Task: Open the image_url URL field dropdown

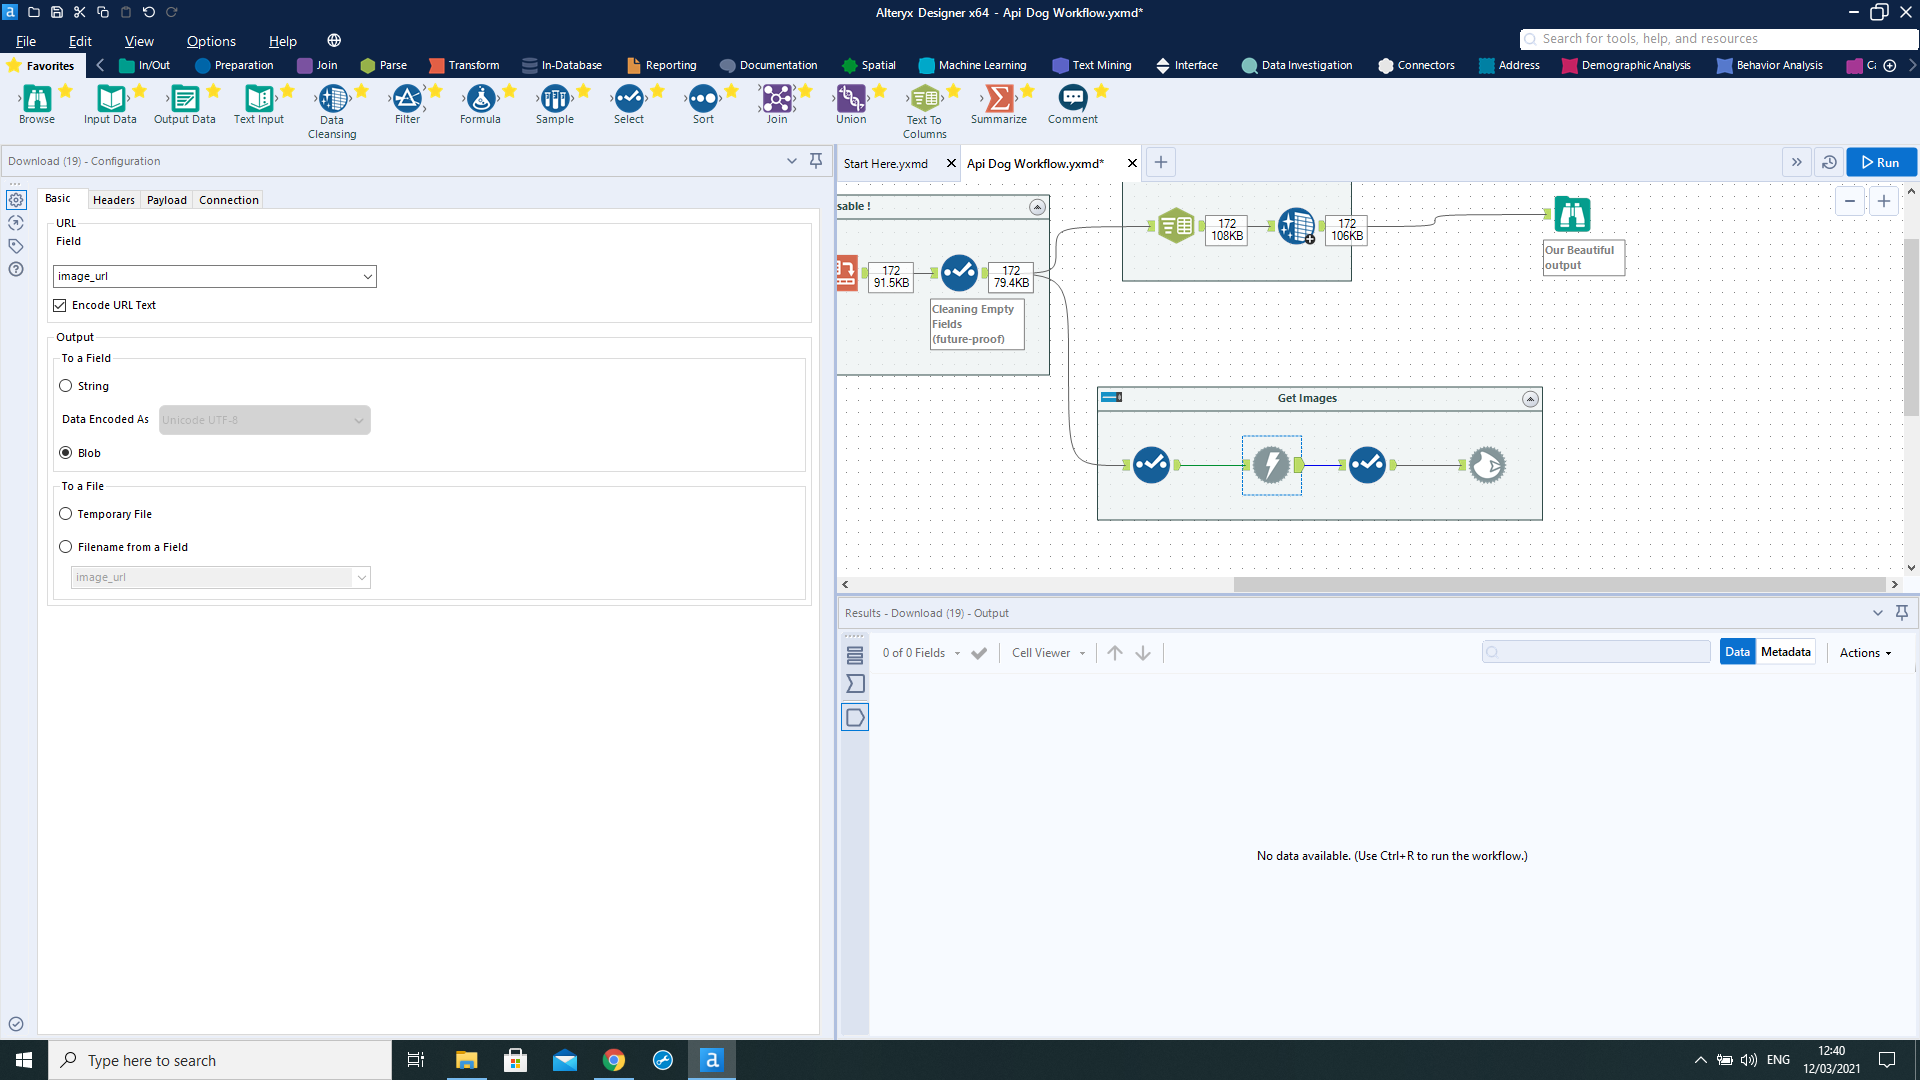Action: [x=367, y=277]
